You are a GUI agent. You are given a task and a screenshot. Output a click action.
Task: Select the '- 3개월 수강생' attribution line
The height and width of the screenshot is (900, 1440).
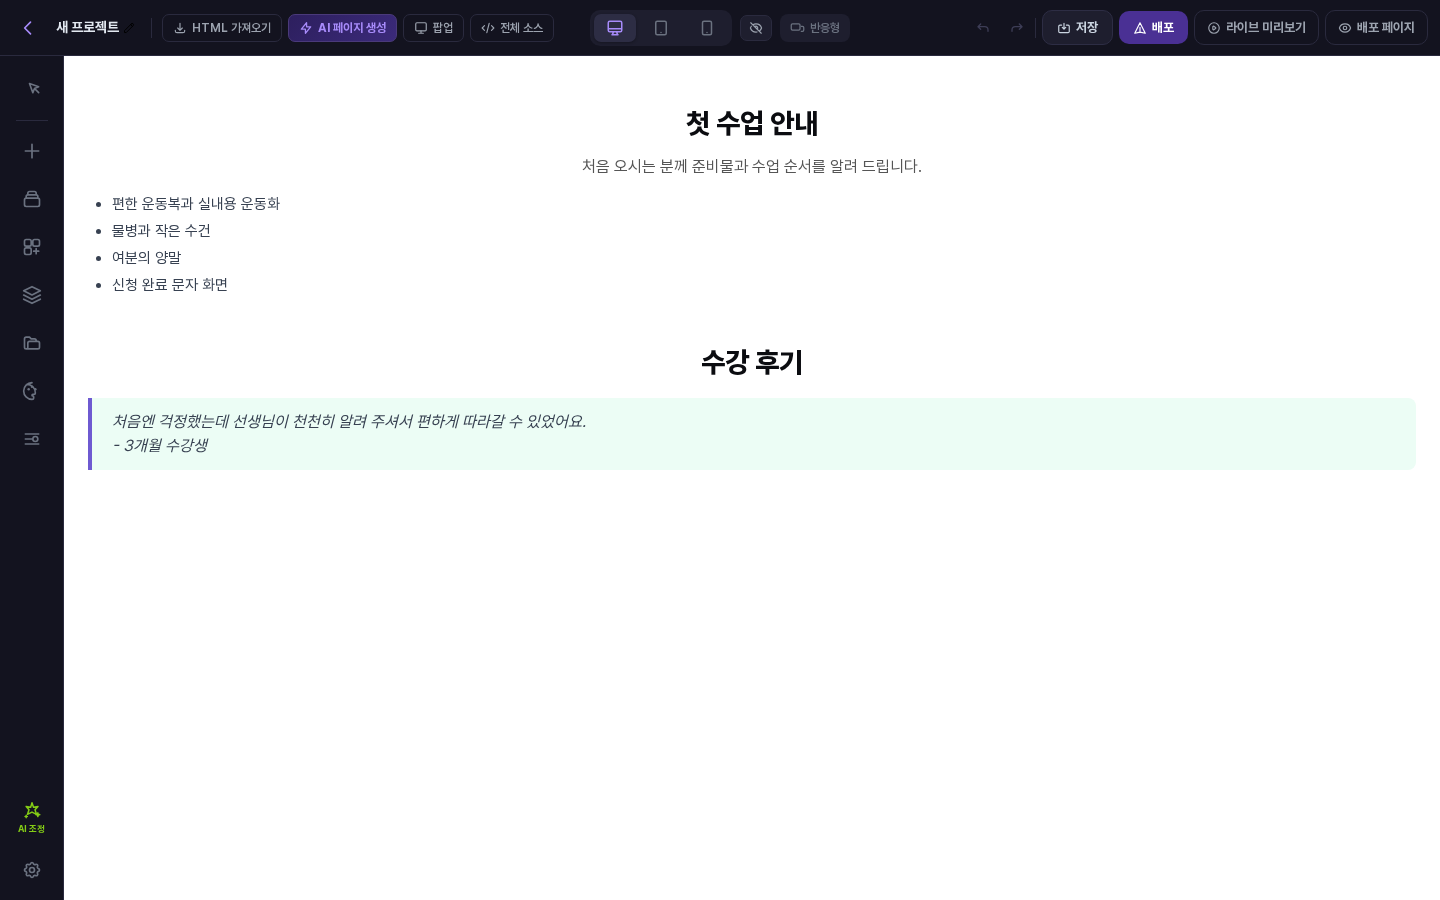(x=160, y=446)
